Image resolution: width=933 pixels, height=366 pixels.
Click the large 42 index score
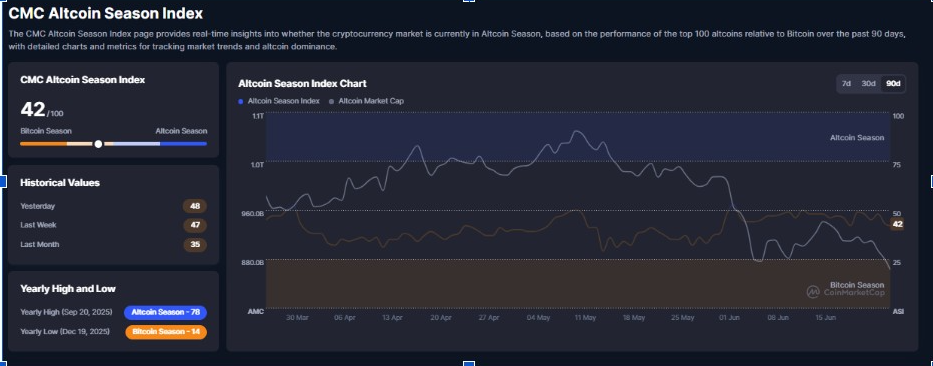point(33,110)
